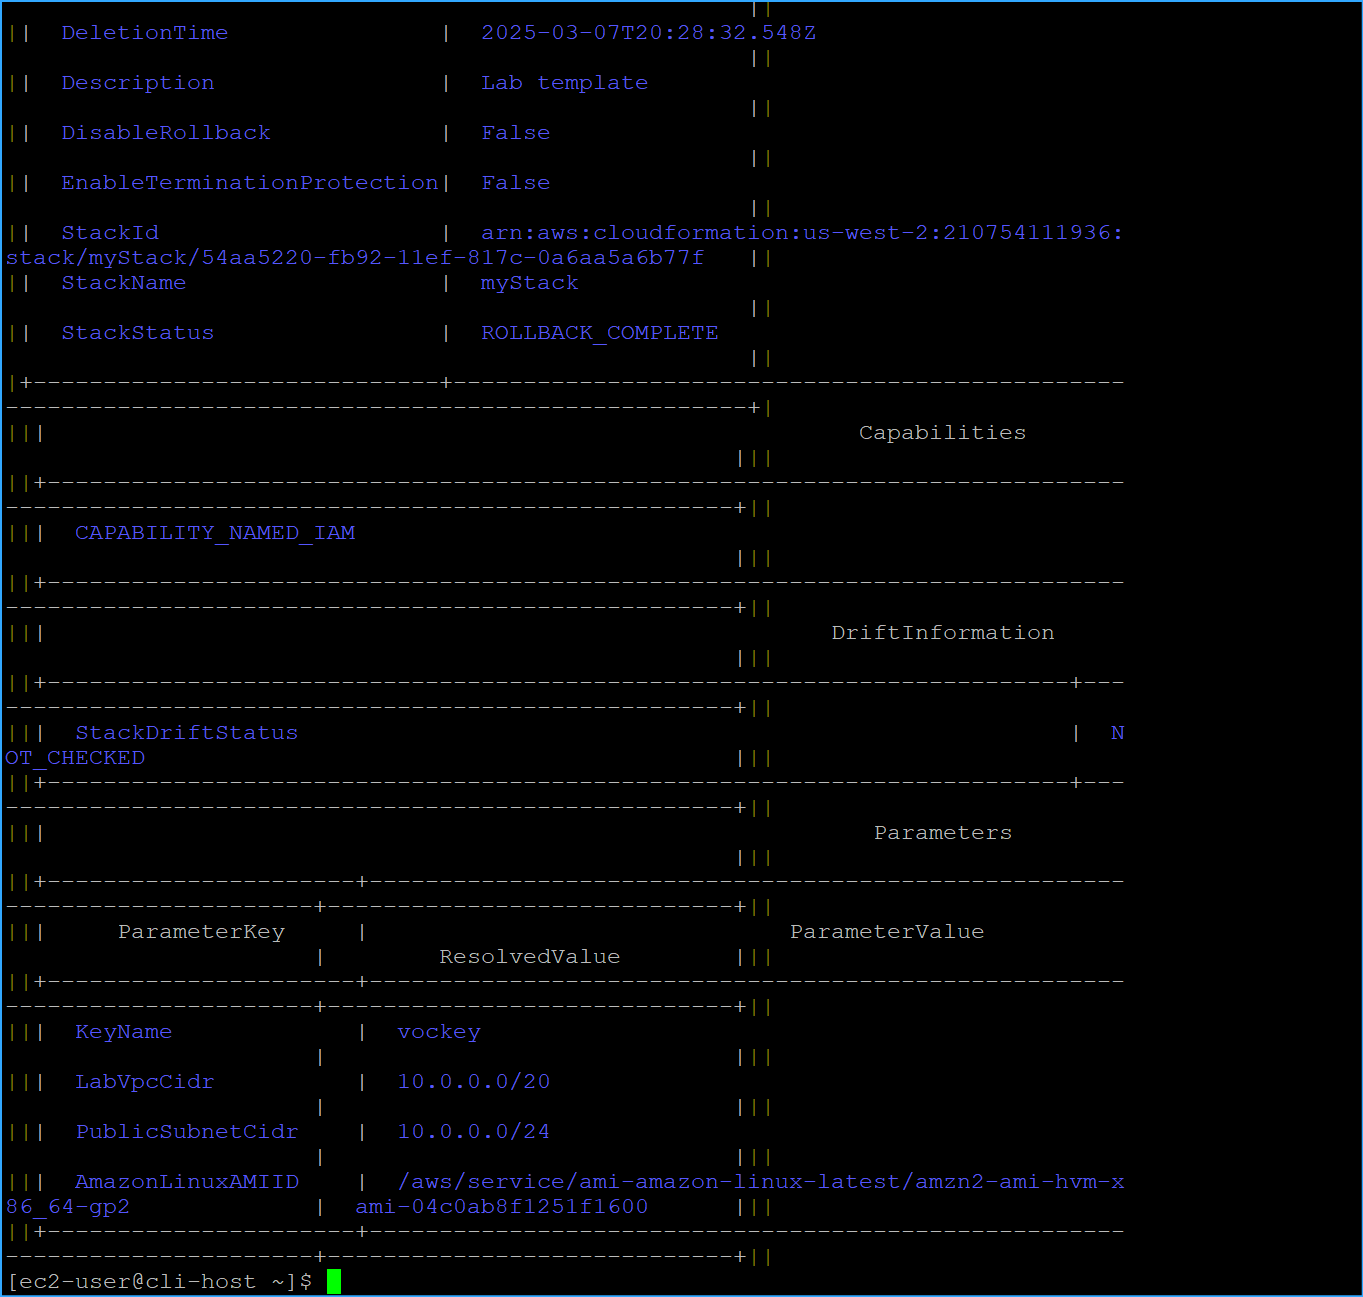Select the KeyName parameter vockey

pyautogui.click(x=438, y=1031)
